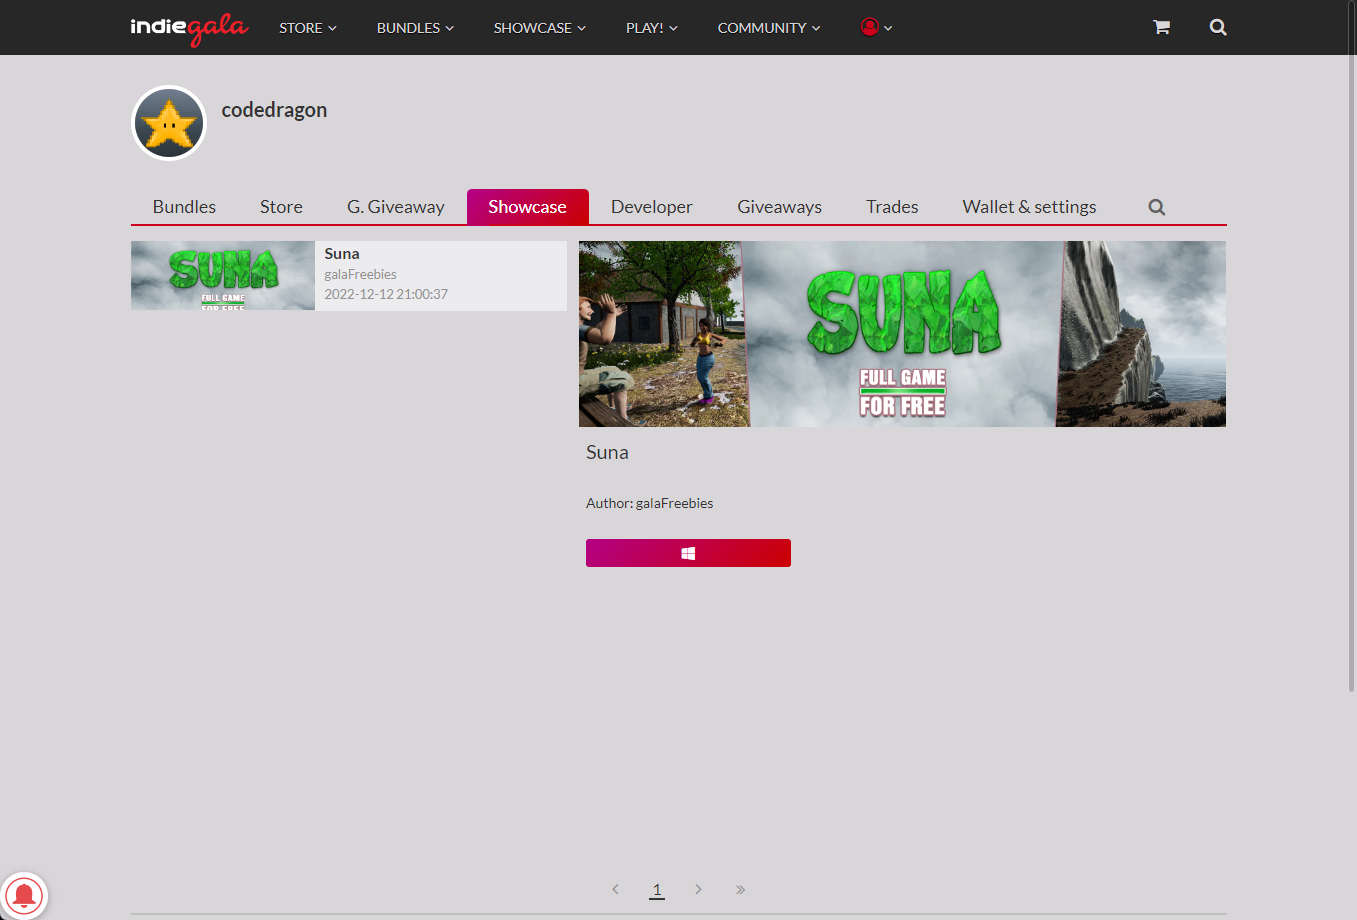Select the Suna list item title
The image size is (1357, 920).
point(342,254)
